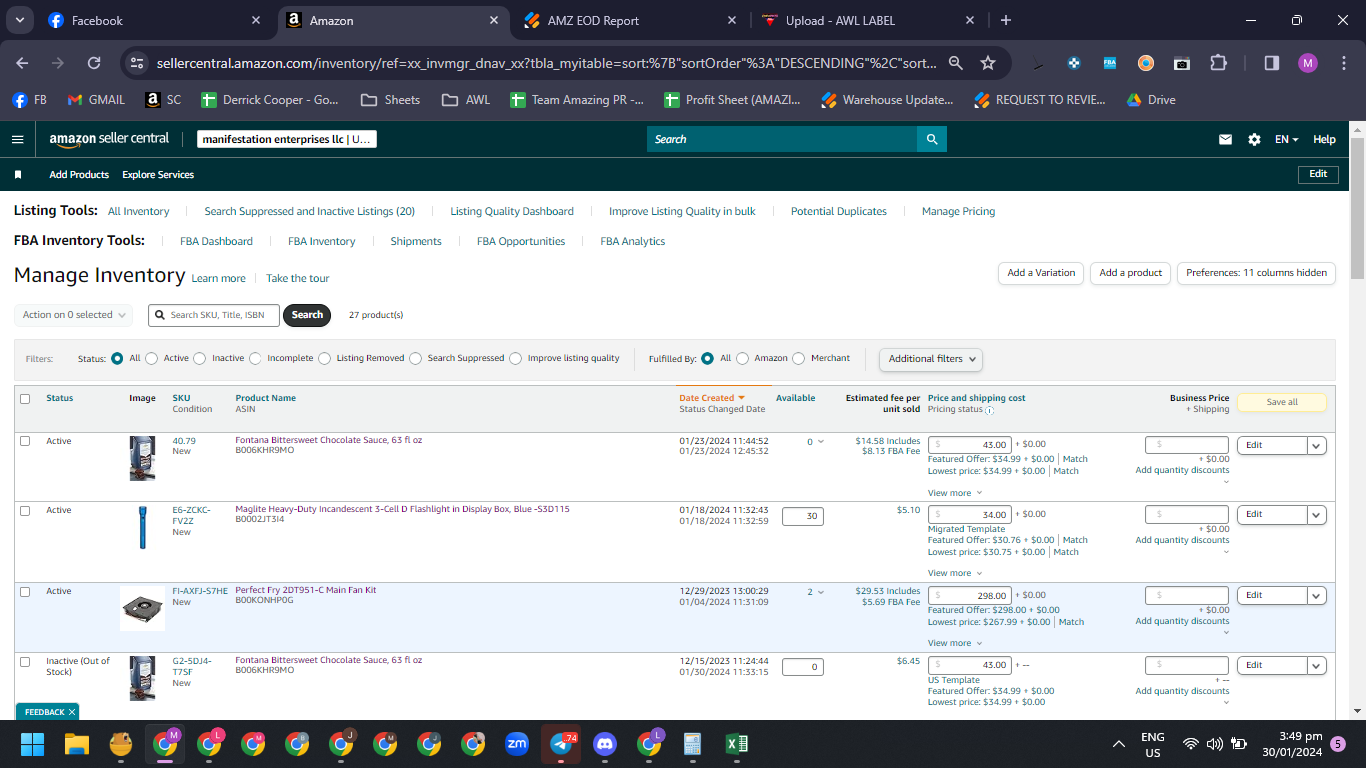Viewport: 1366px width, 768px height.
Task: View site information icon in address bar
Action: coord(138,63)
